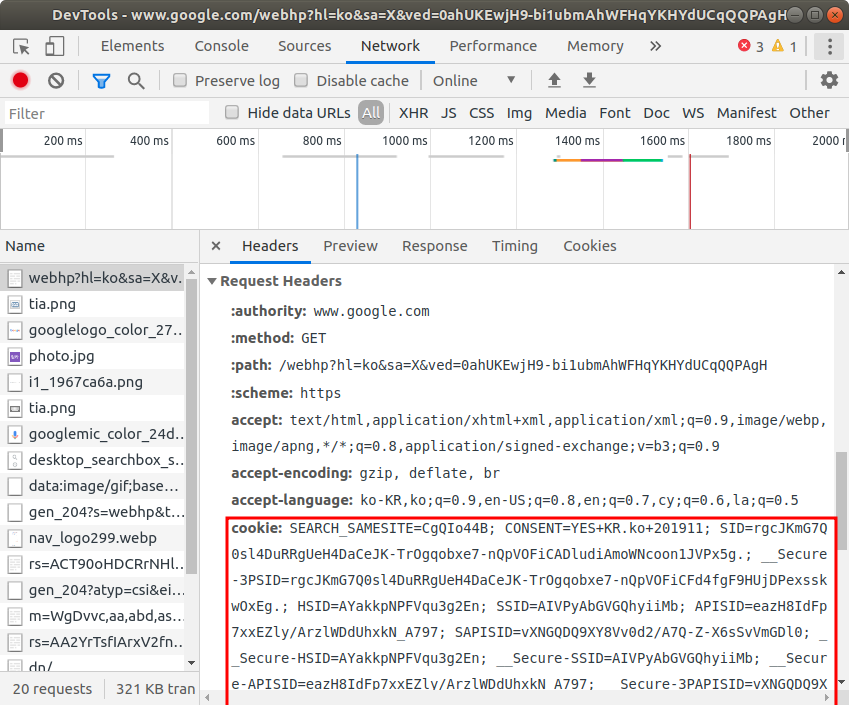Filter requests by WS type
The height and width of the screenshot is (705, 849).
click(x=693, y=113)
